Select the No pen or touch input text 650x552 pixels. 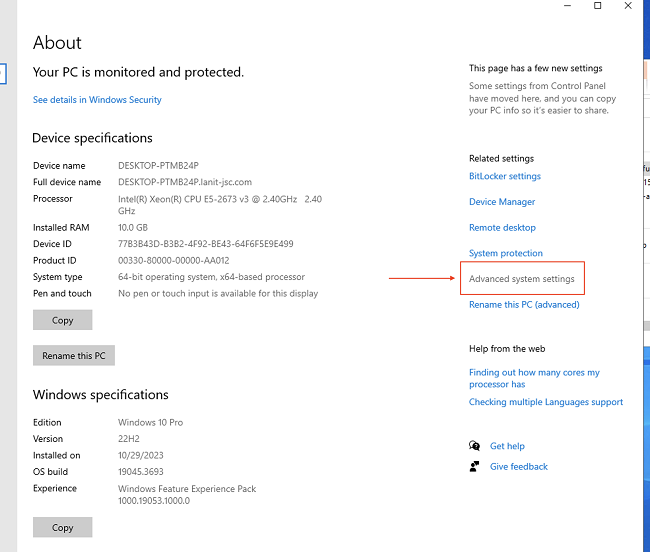218,293
